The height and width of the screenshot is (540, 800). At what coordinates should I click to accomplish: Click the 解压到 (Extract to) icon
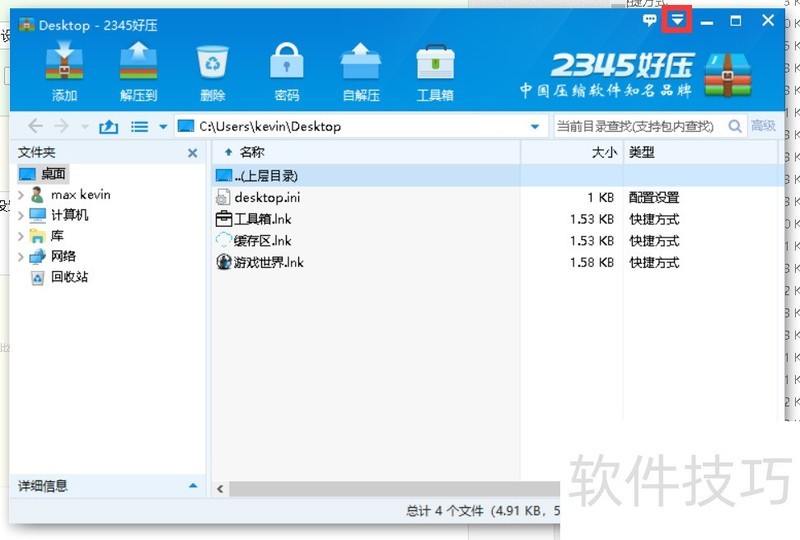[138, 62]
